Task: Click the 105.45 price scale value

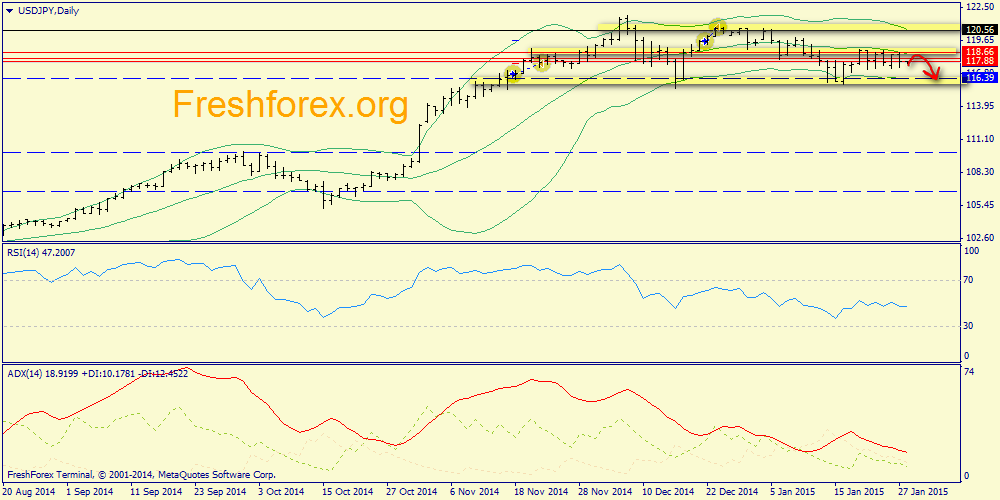Action: tap(981, 205)
